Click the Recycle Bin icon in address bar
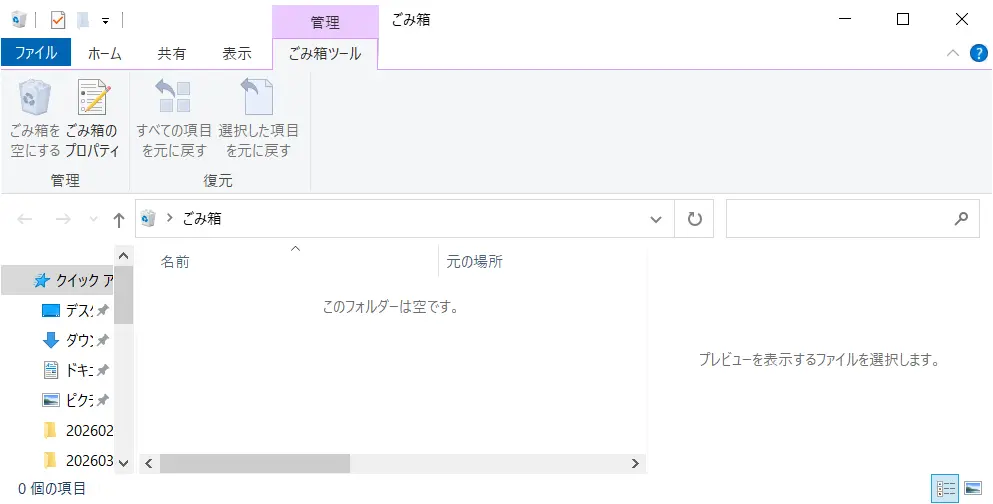This screenshot has height=504, width=993. point(148,218)
